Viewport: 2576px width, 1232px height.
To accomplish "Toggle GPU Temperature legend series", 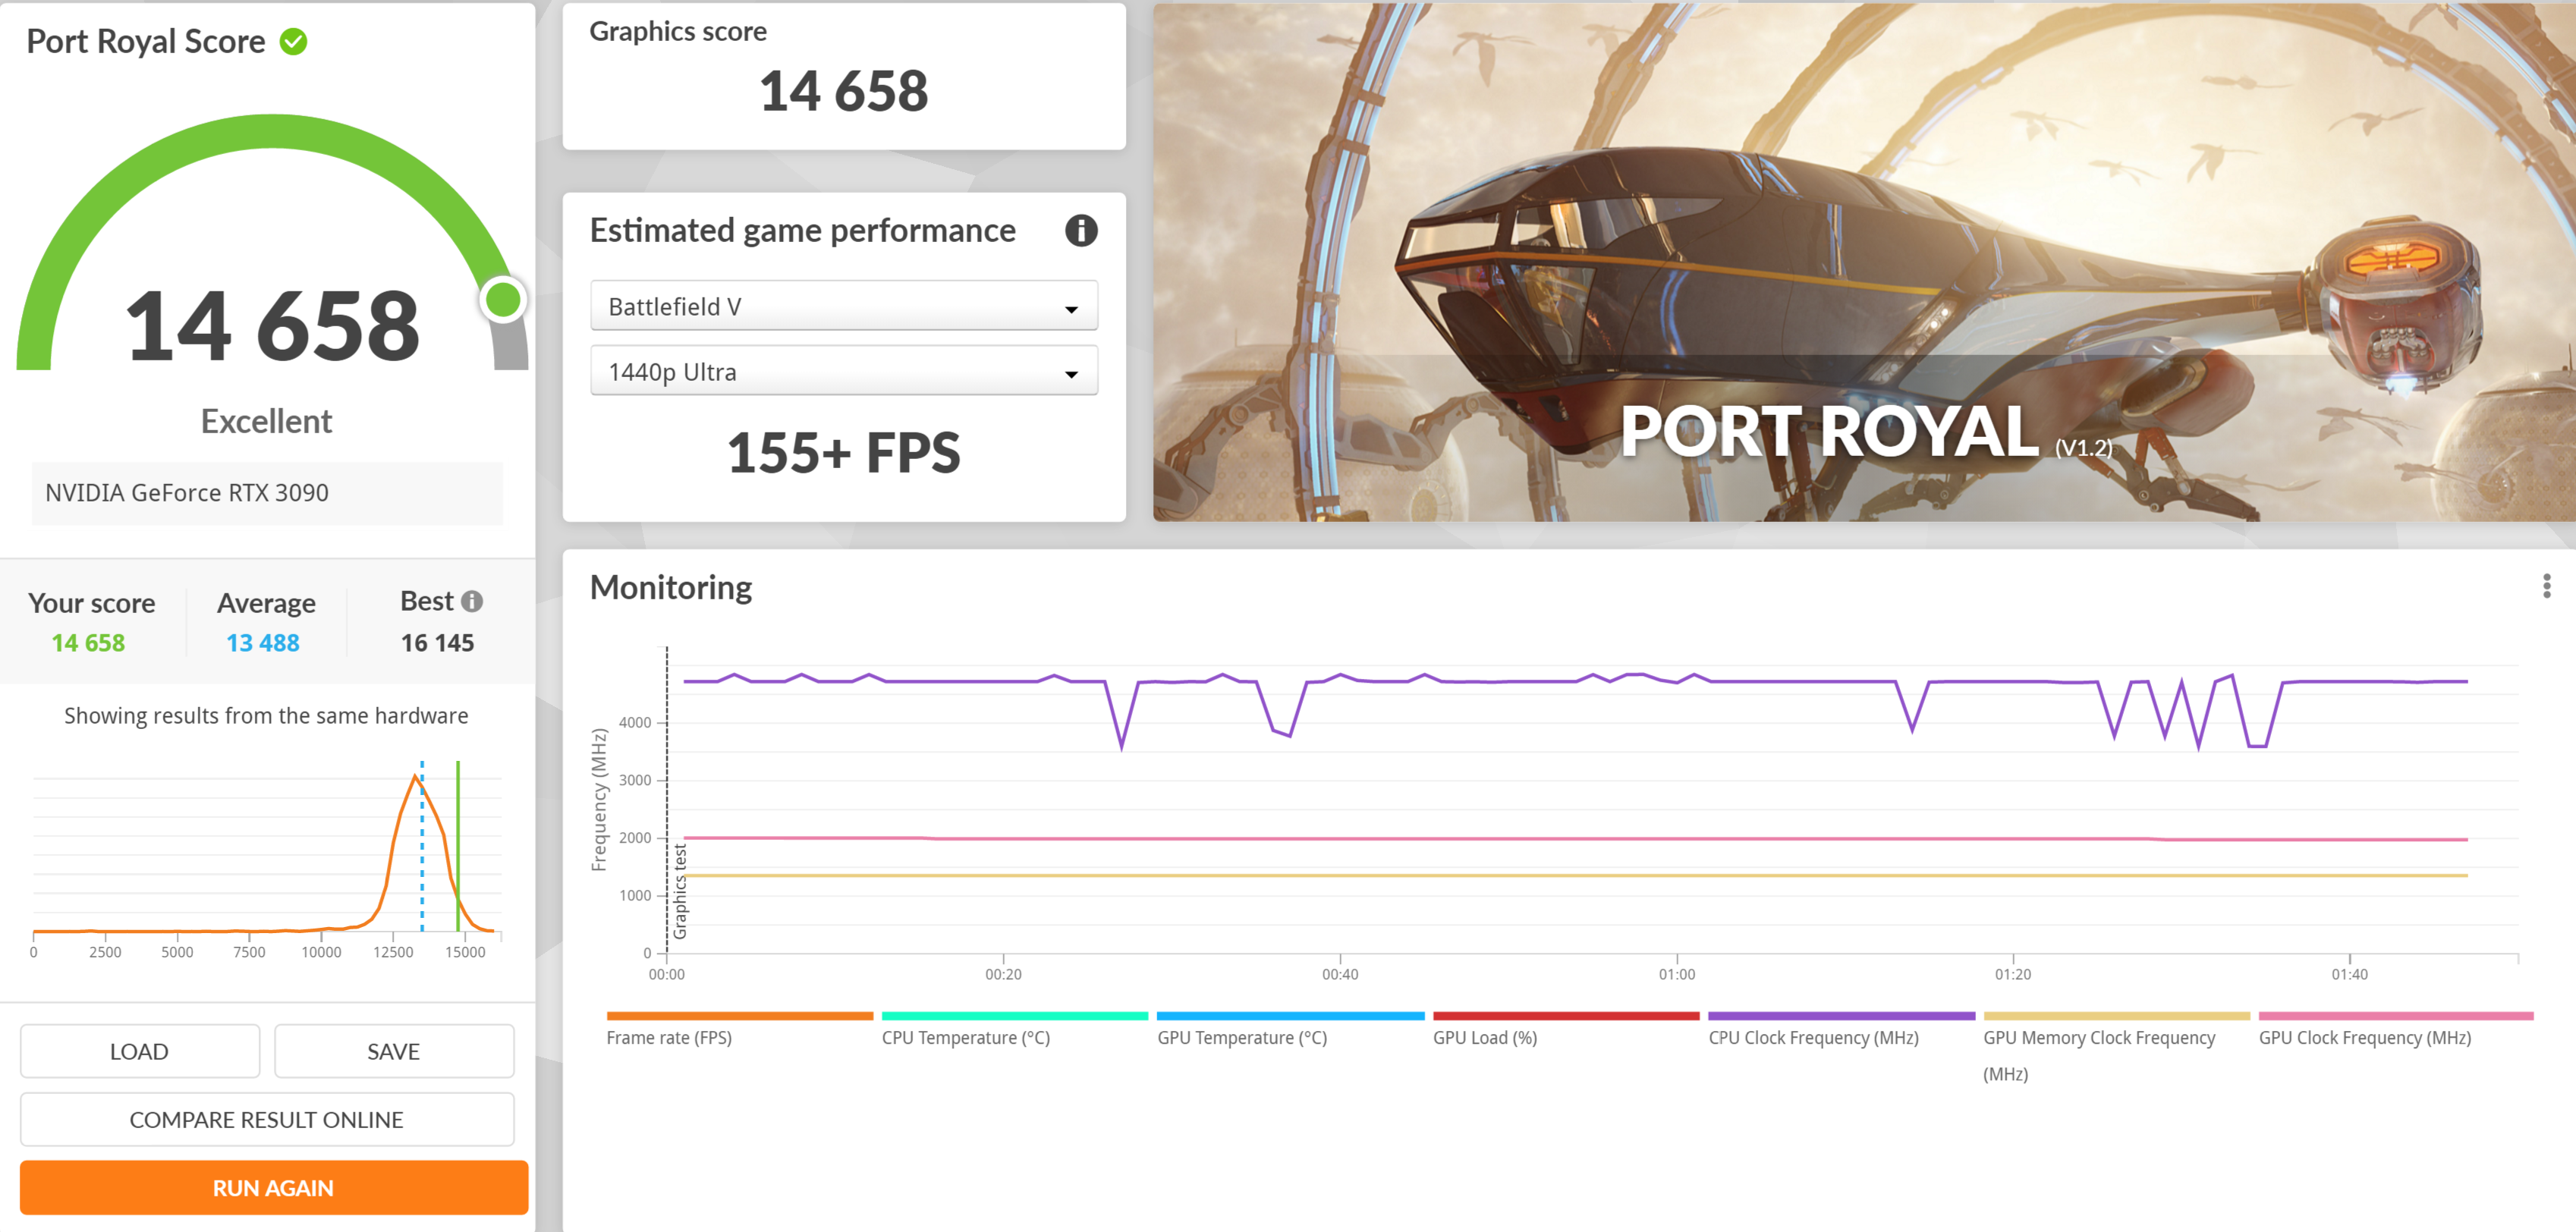I will pyautogui.click(x=1241, y=1037).
